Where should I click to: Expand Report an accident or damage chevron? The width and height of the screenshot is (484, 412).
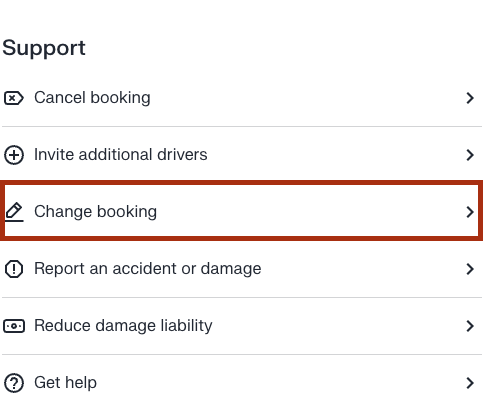(470, 269)
